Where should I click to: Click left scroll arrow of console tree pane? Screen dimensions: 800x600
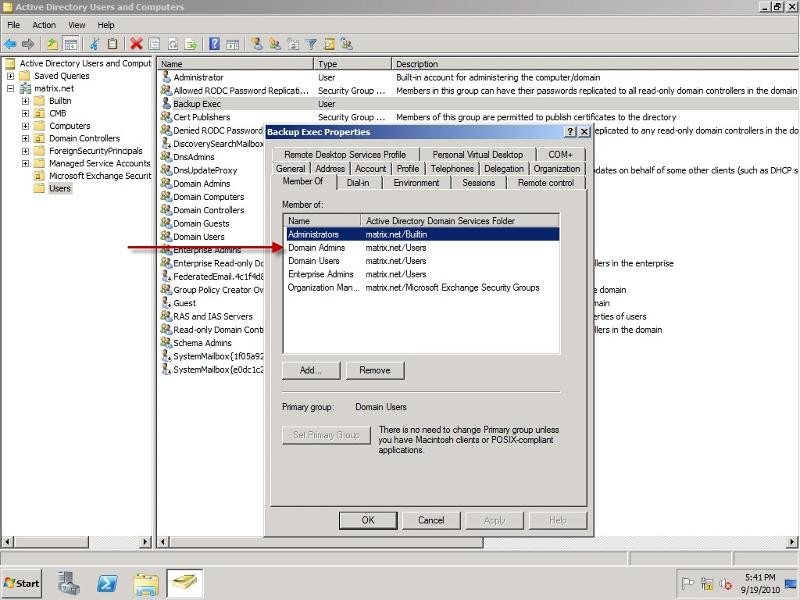7,542
